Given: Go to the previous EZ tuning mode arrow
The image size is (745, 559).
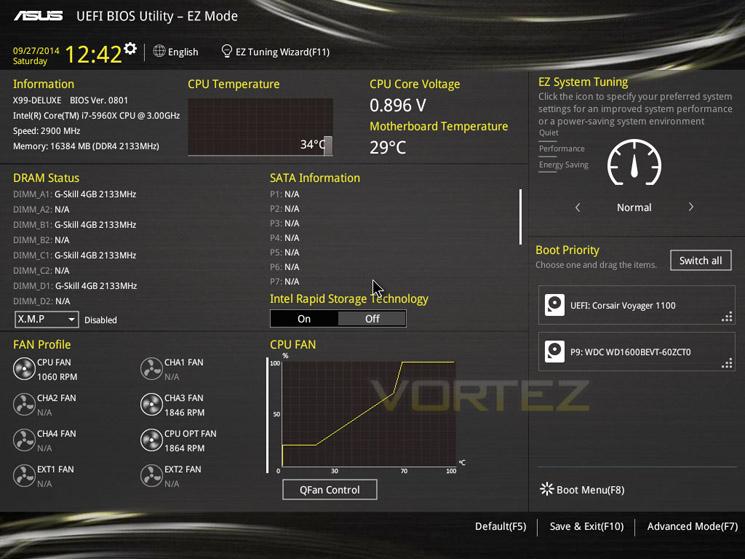Looking at the screenshot, I should point(578,207).
